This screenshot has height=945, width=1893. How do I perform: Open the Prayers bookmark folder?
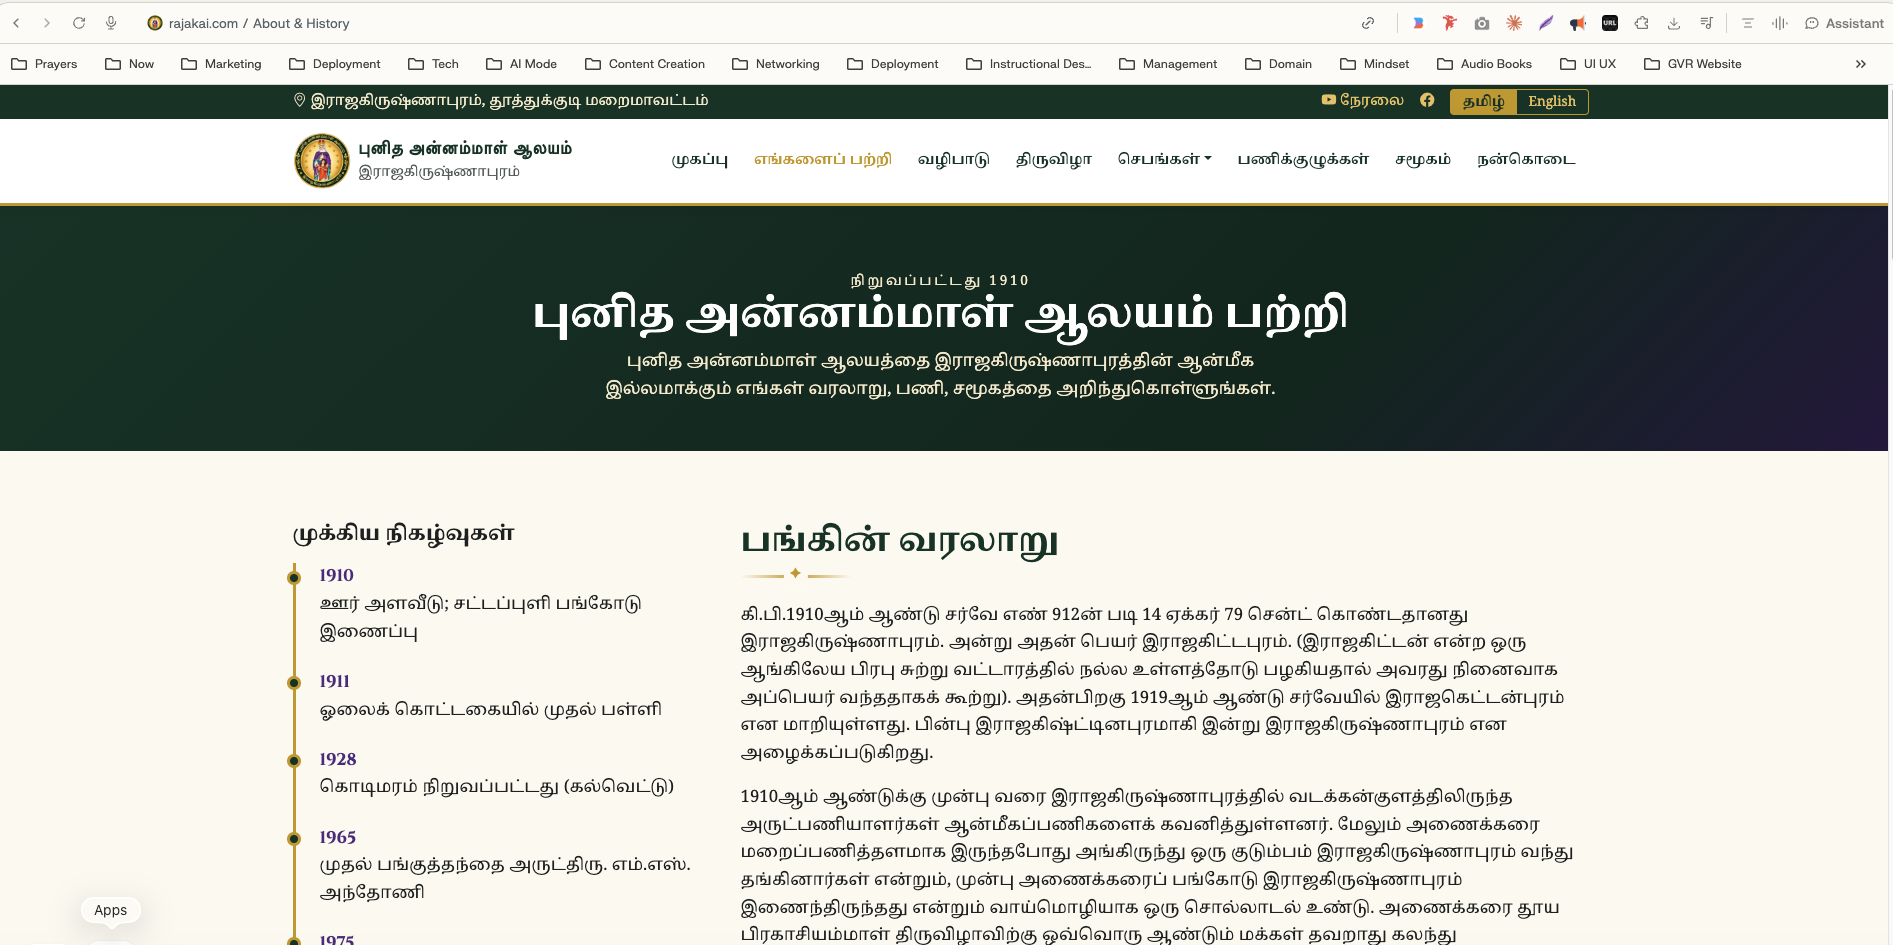point(44,64)
